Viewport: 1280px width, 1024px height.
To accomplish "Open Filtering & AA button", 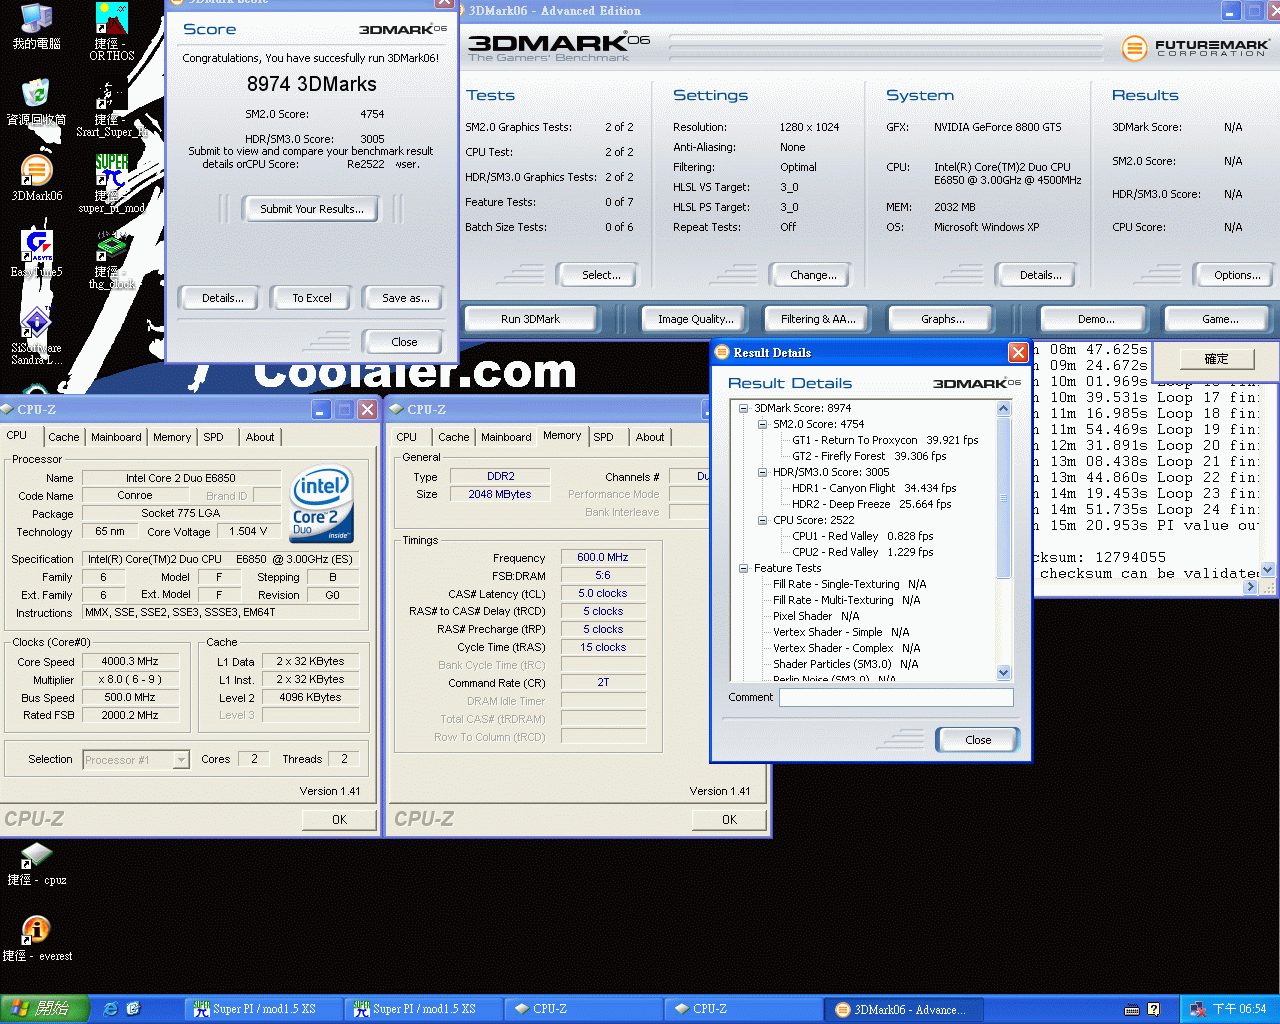I will tap(819, 319).
